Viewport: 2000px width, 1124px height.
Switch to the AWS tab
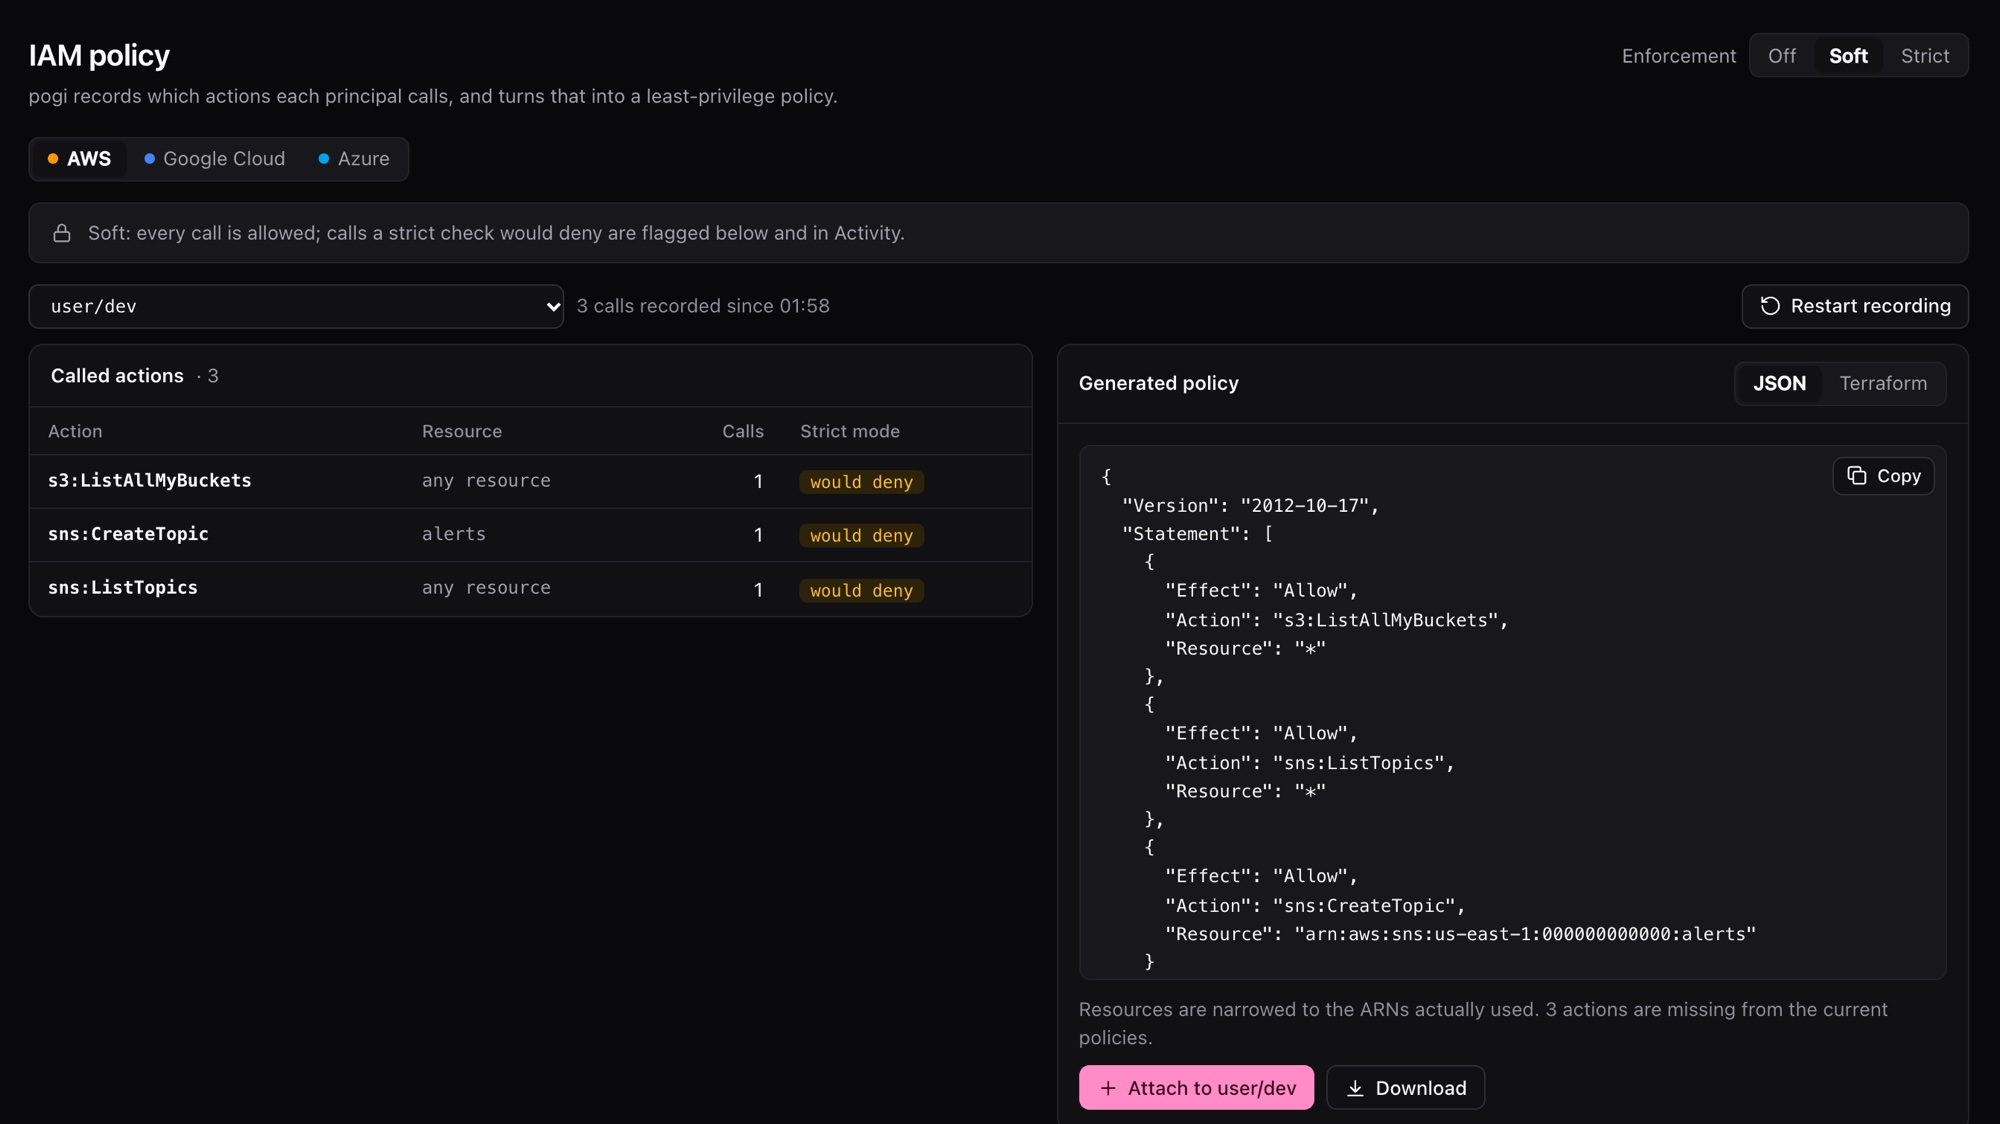pos(79,159)
